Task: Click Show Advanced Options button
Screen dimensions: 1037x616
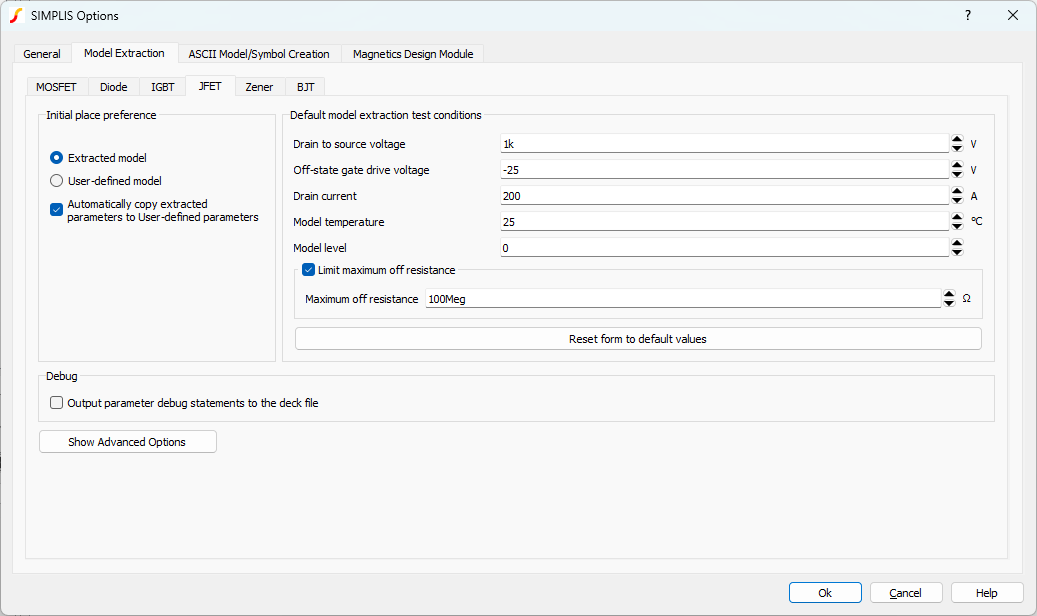Action: [127, 442]
